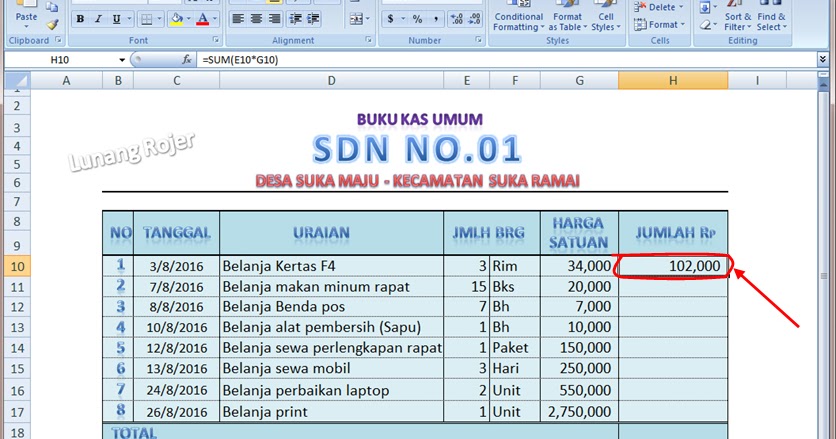Click formula bar with =SUM(E10*G10)

(505, 60)
